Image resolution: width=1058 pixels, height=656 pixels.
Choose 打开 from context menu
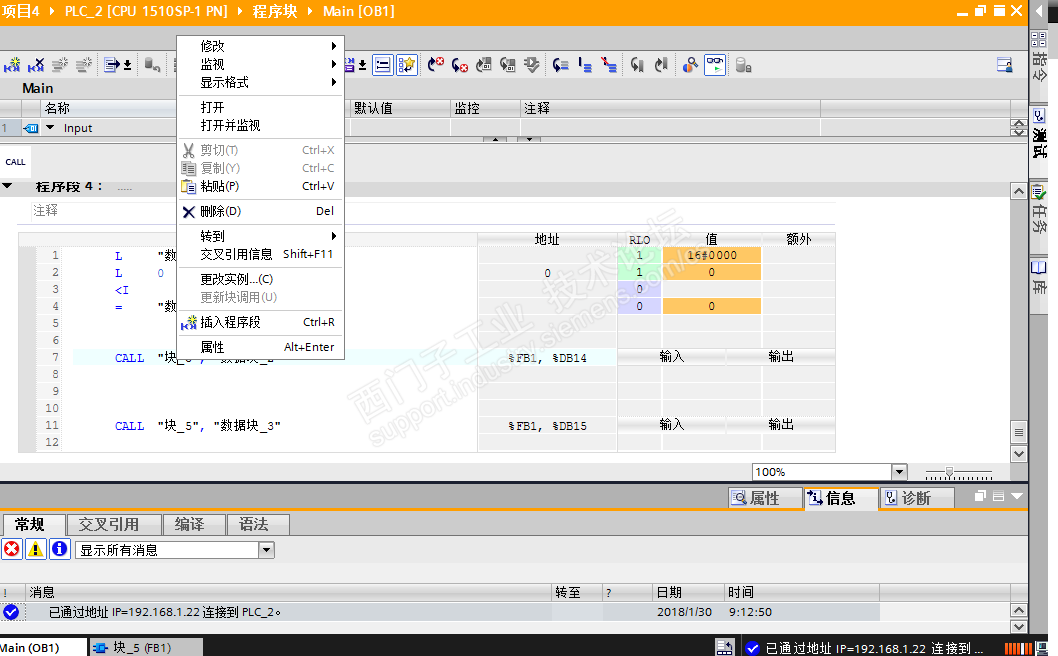pyautogui.click(x=260, y=107)
